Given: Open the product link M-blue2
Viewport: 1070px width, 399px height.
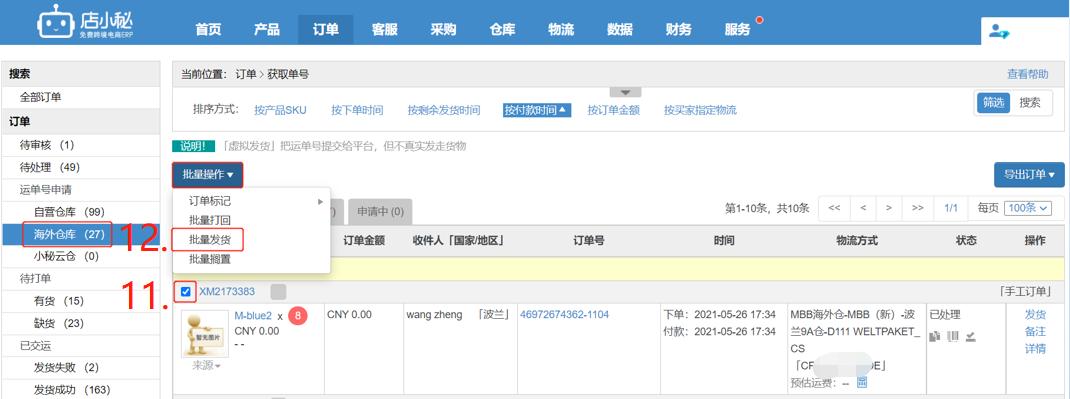Looking at the screenshot, I should click(x=253, y=316).
